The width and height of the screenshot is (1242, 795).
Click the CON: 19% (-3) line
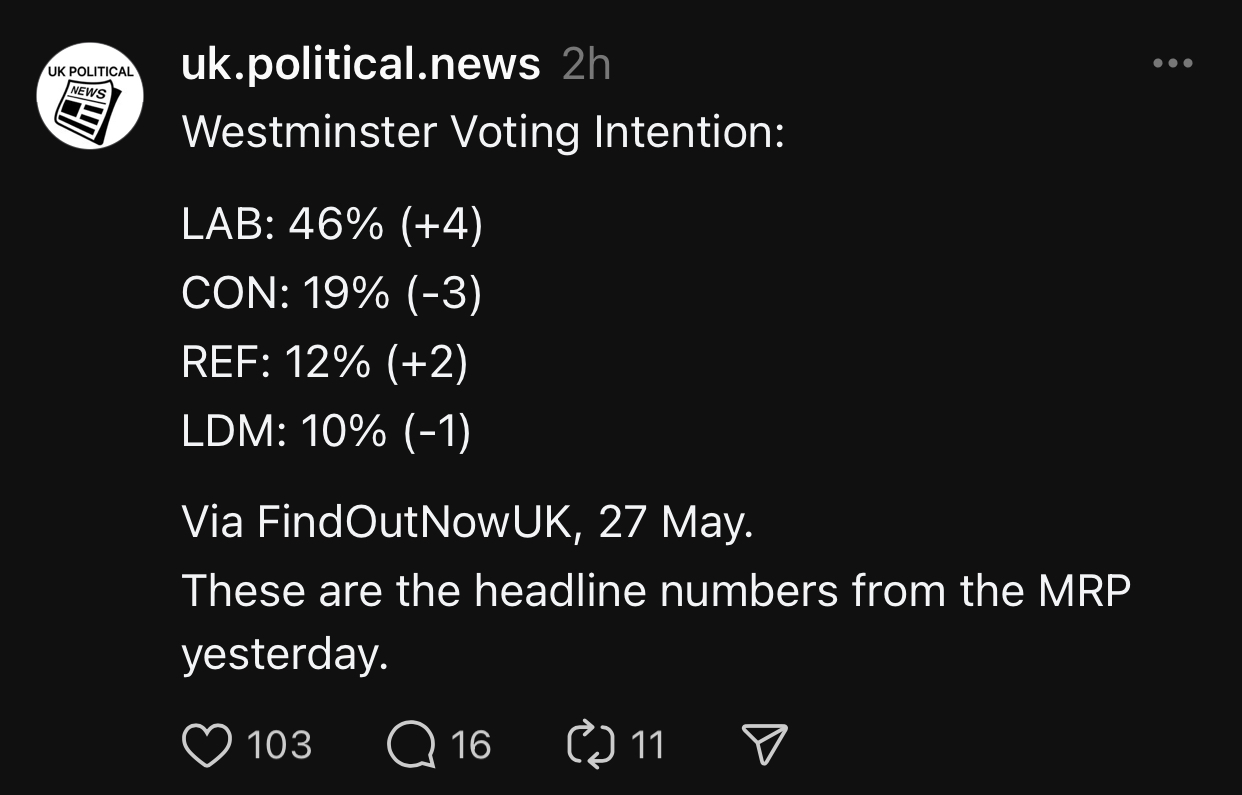tap(331, 294)
